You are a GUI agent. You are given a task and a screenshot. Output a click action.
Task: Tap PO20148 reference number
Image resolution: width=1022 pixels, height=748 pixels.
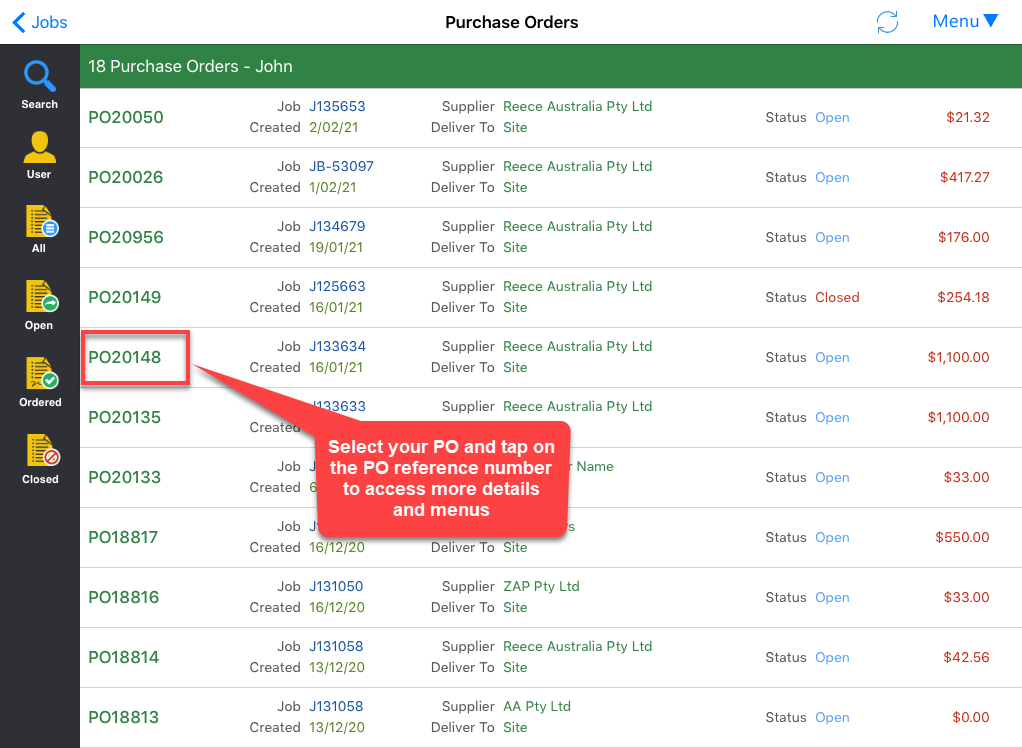click(125, 357)
